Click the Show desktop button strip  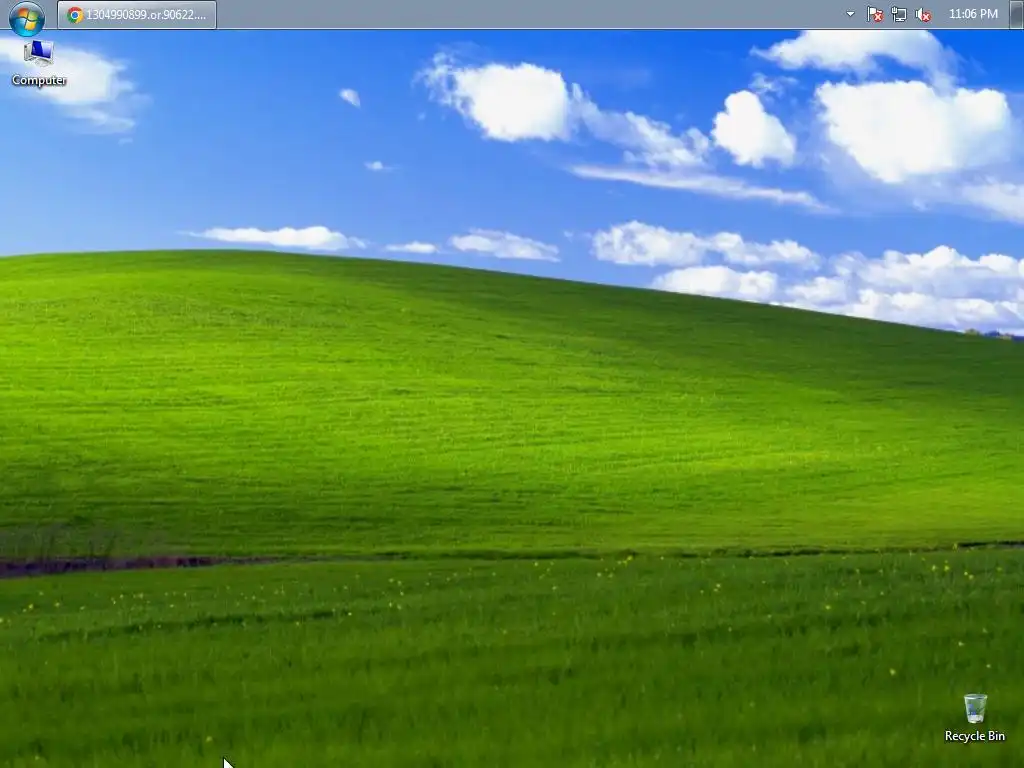pyautogui.click(x=1016, y=14)
